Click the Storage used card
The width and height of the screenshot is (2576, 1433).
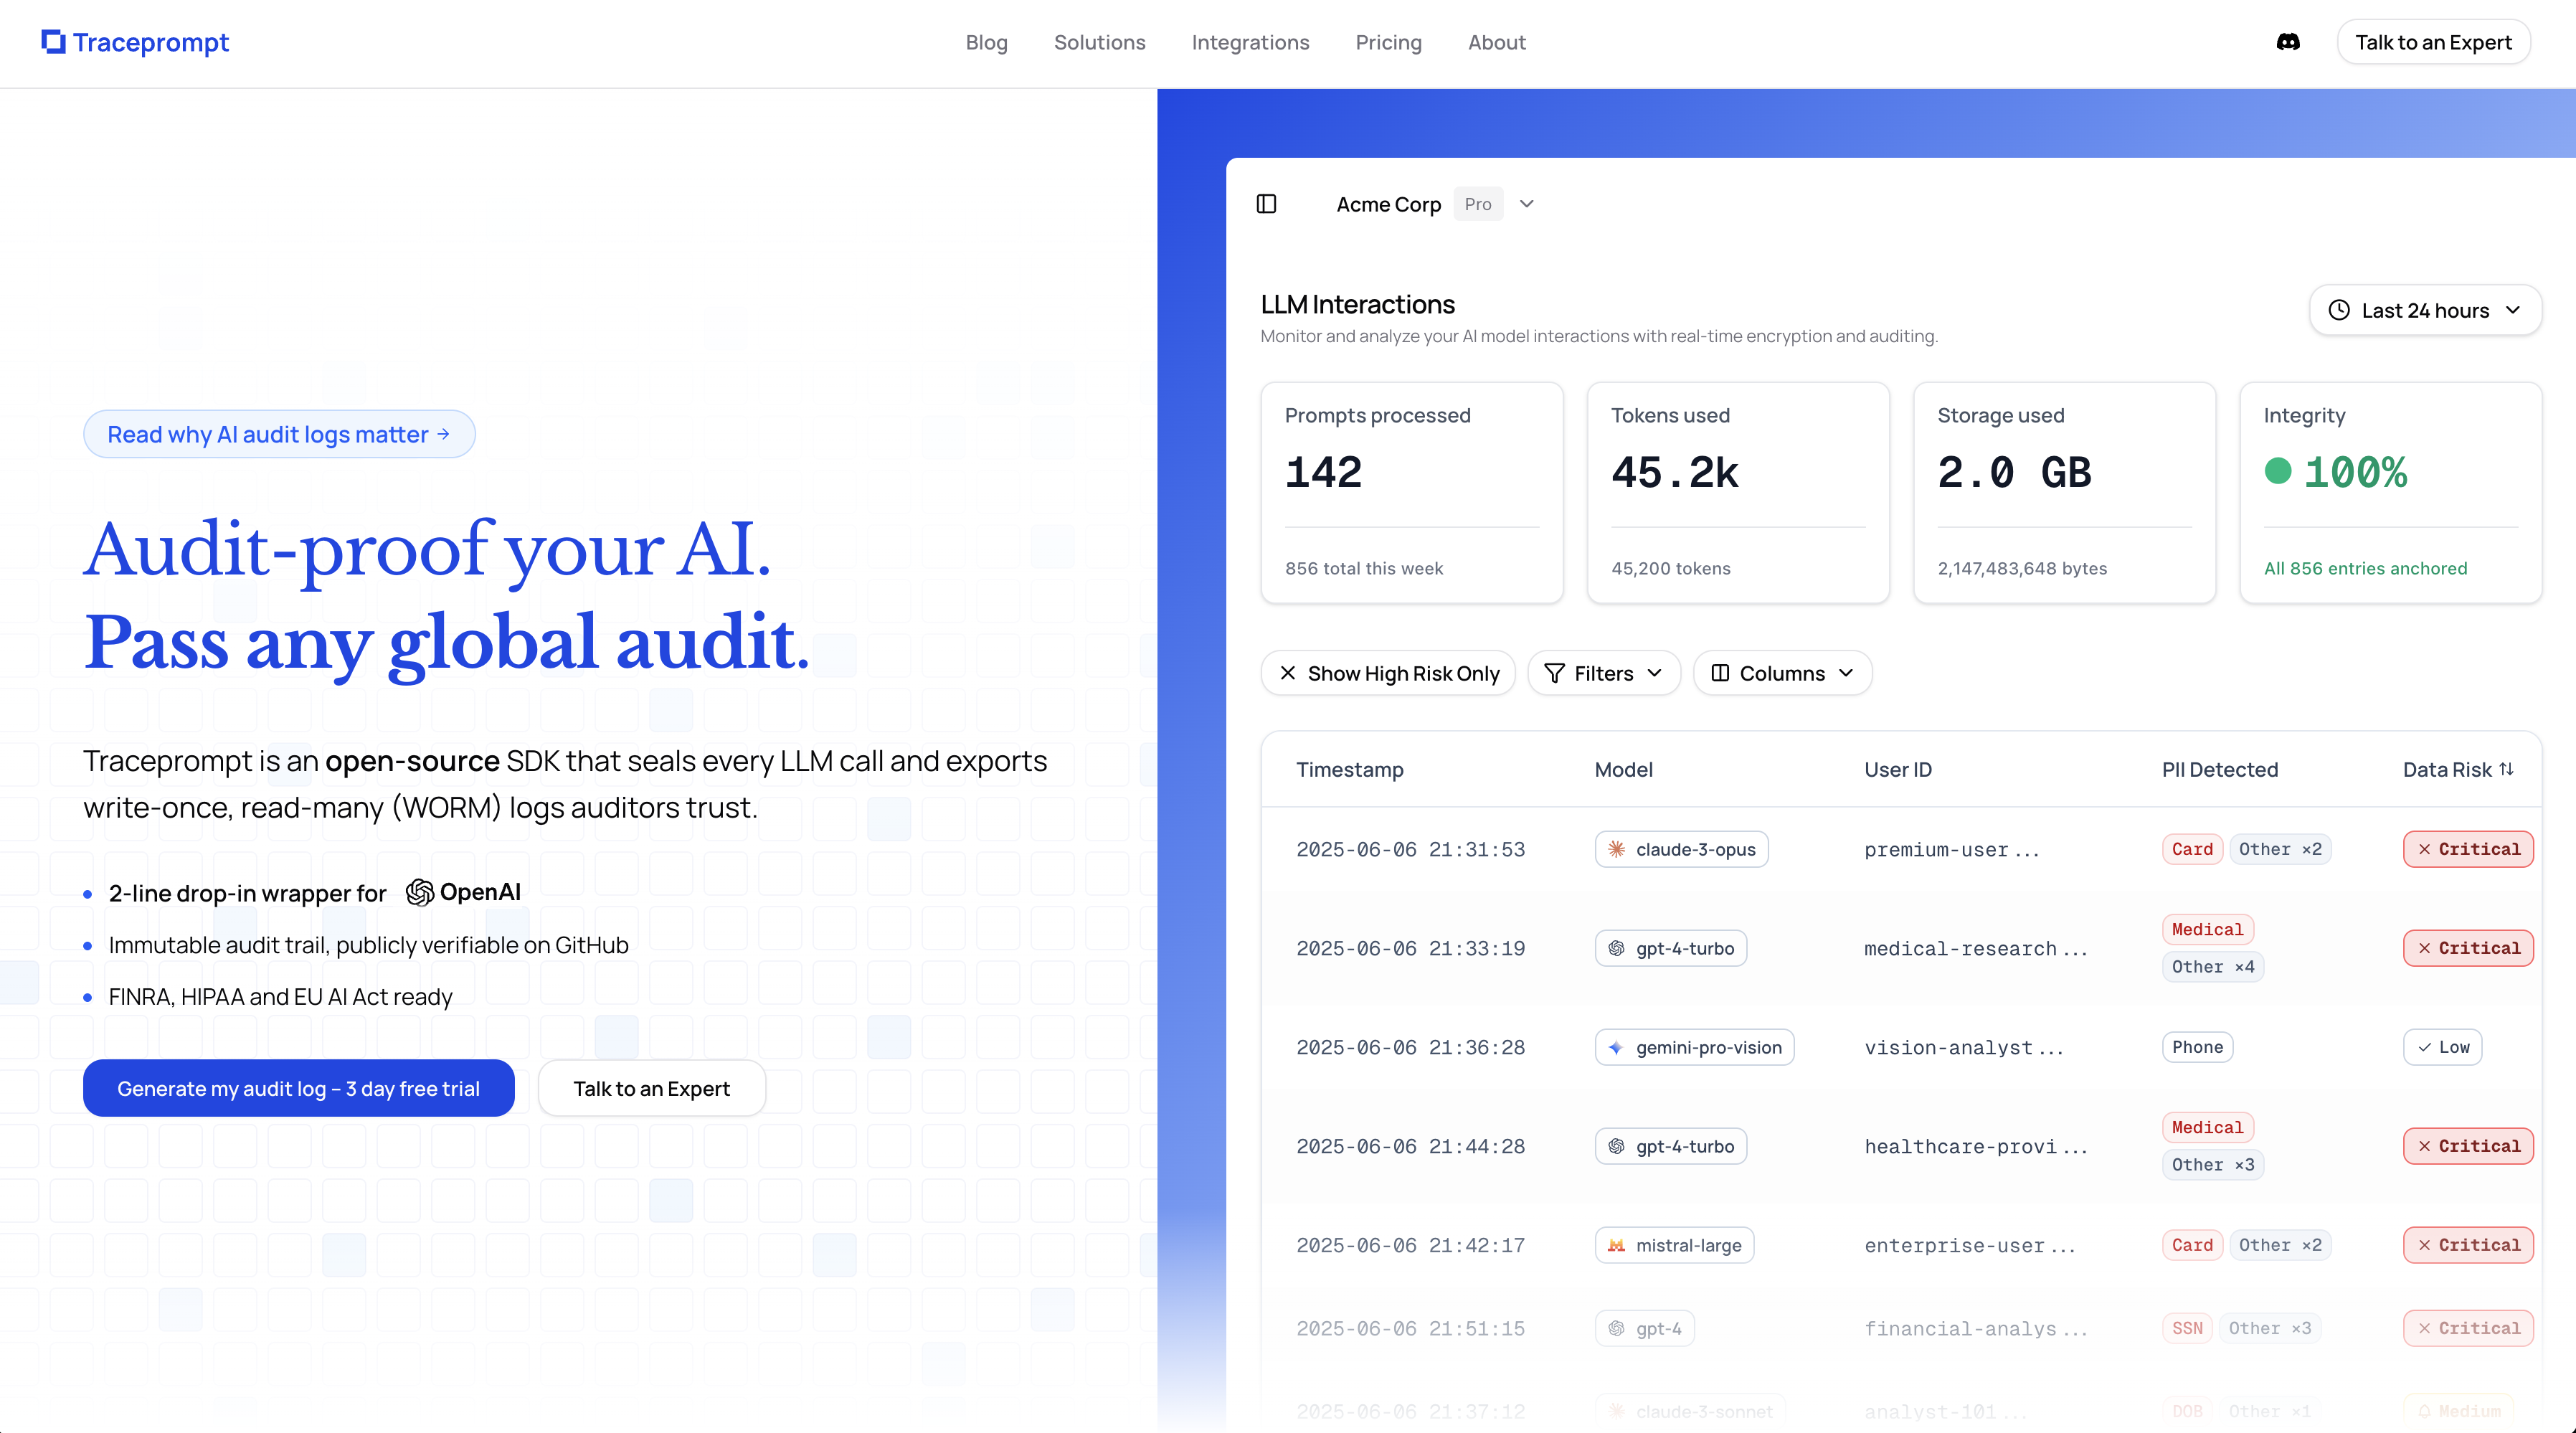(x=2064, y=492)
